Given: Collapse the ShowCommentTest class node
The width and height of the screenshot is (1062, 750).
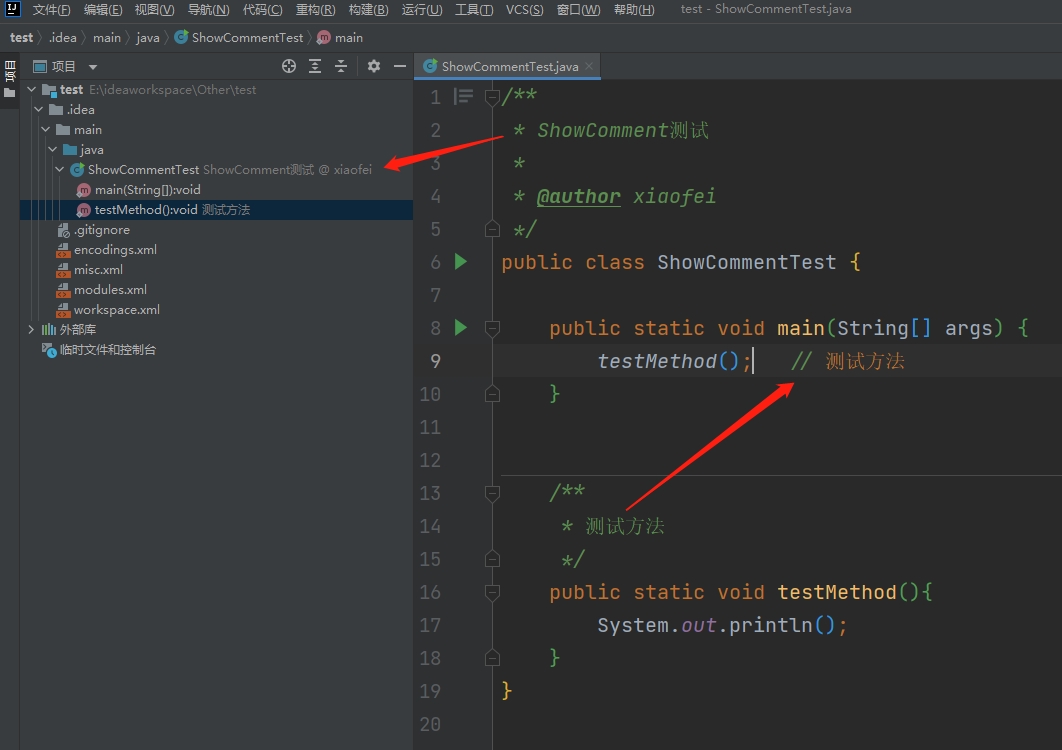Looking at the screenshot, I should 61,170.
